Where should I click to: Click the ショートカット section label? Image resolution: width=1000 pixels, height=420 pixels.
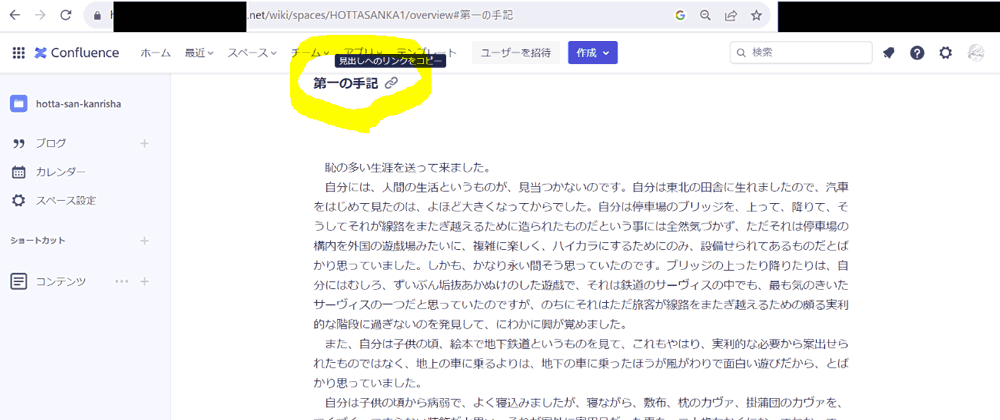(x=38, y=241)
